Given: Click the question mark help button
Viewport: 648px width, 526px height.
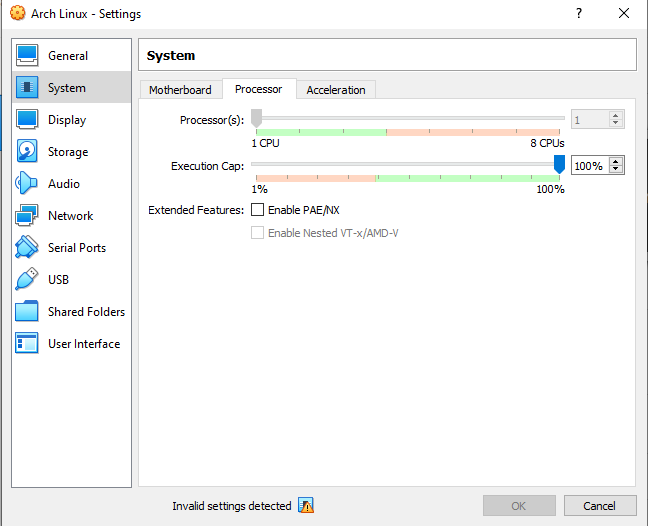Looking at the screenshot, I should click(x=579, y=13).
